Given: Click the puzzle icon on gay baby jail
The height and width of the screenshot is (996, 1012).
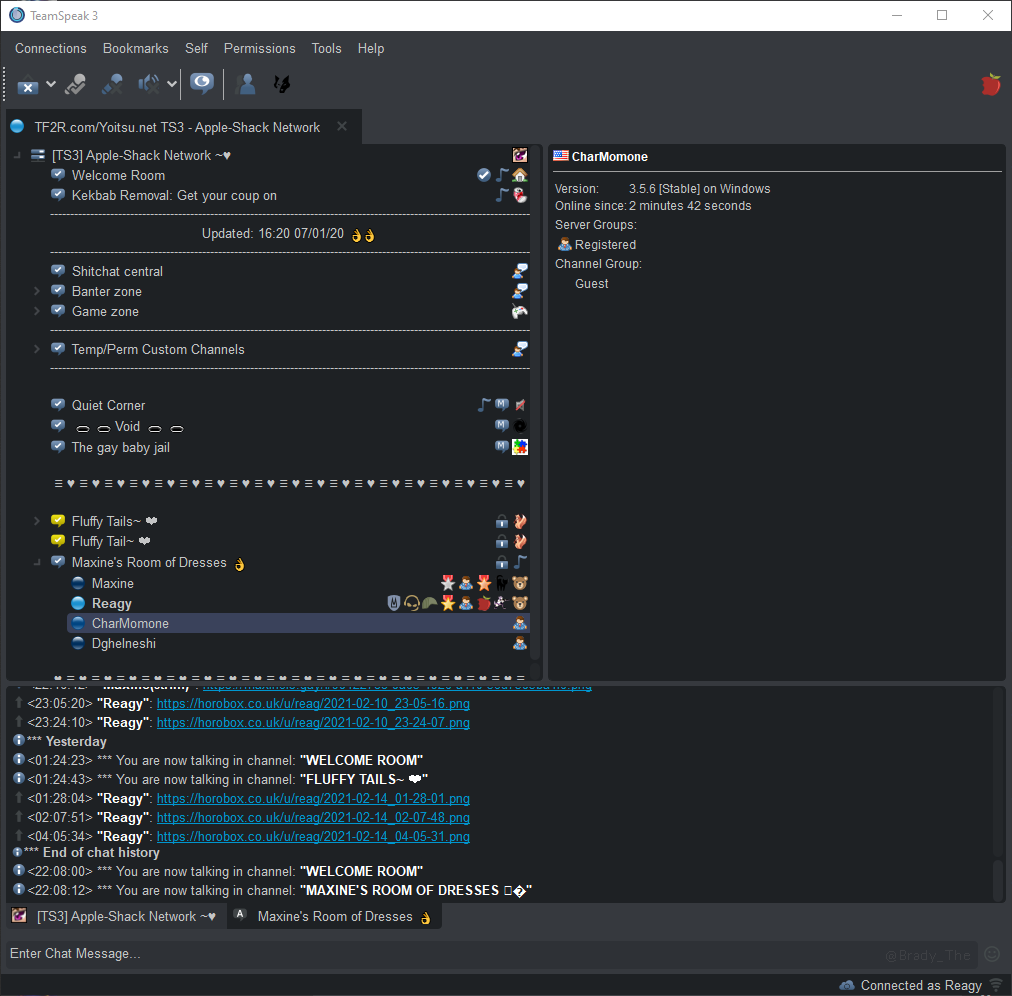Looking at the screenshot, I should [520, 447].
